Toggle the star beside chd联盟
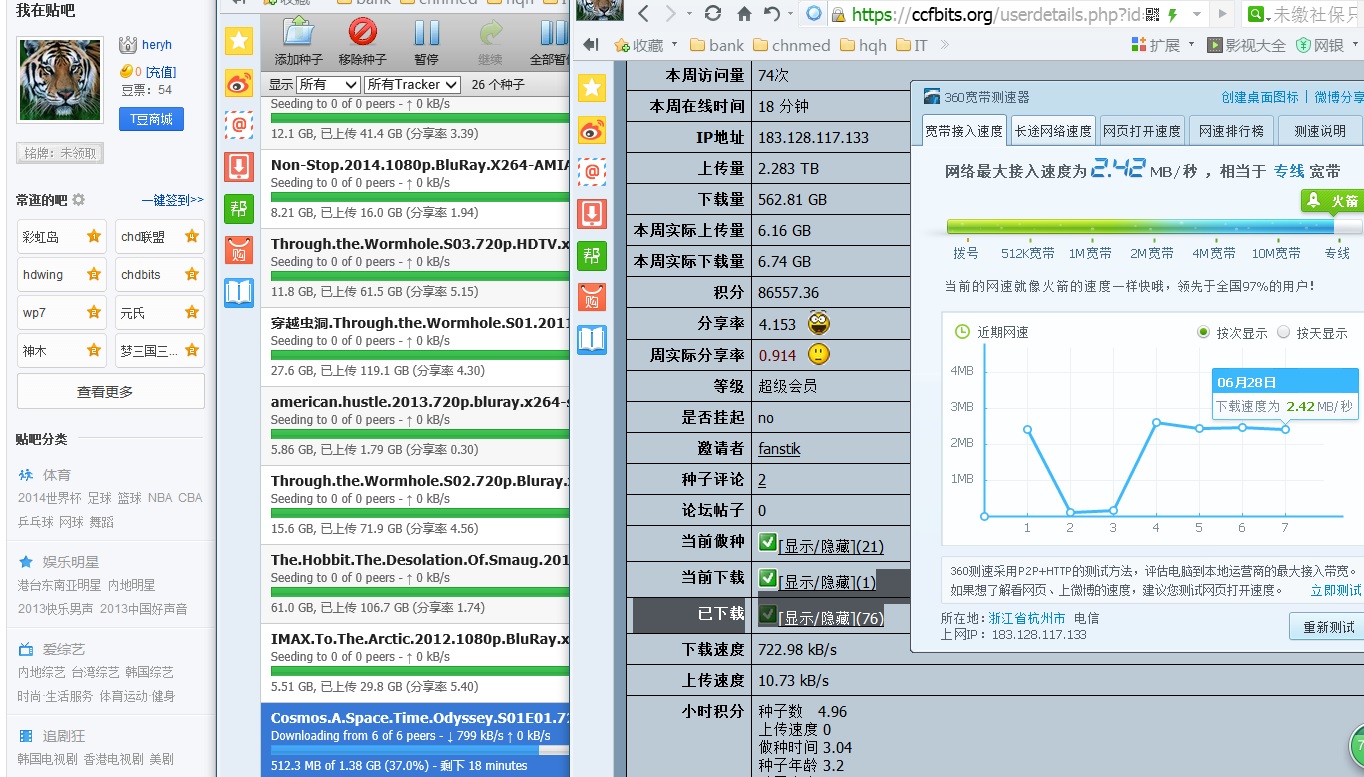1364x777 pixels. pos(192,237)
